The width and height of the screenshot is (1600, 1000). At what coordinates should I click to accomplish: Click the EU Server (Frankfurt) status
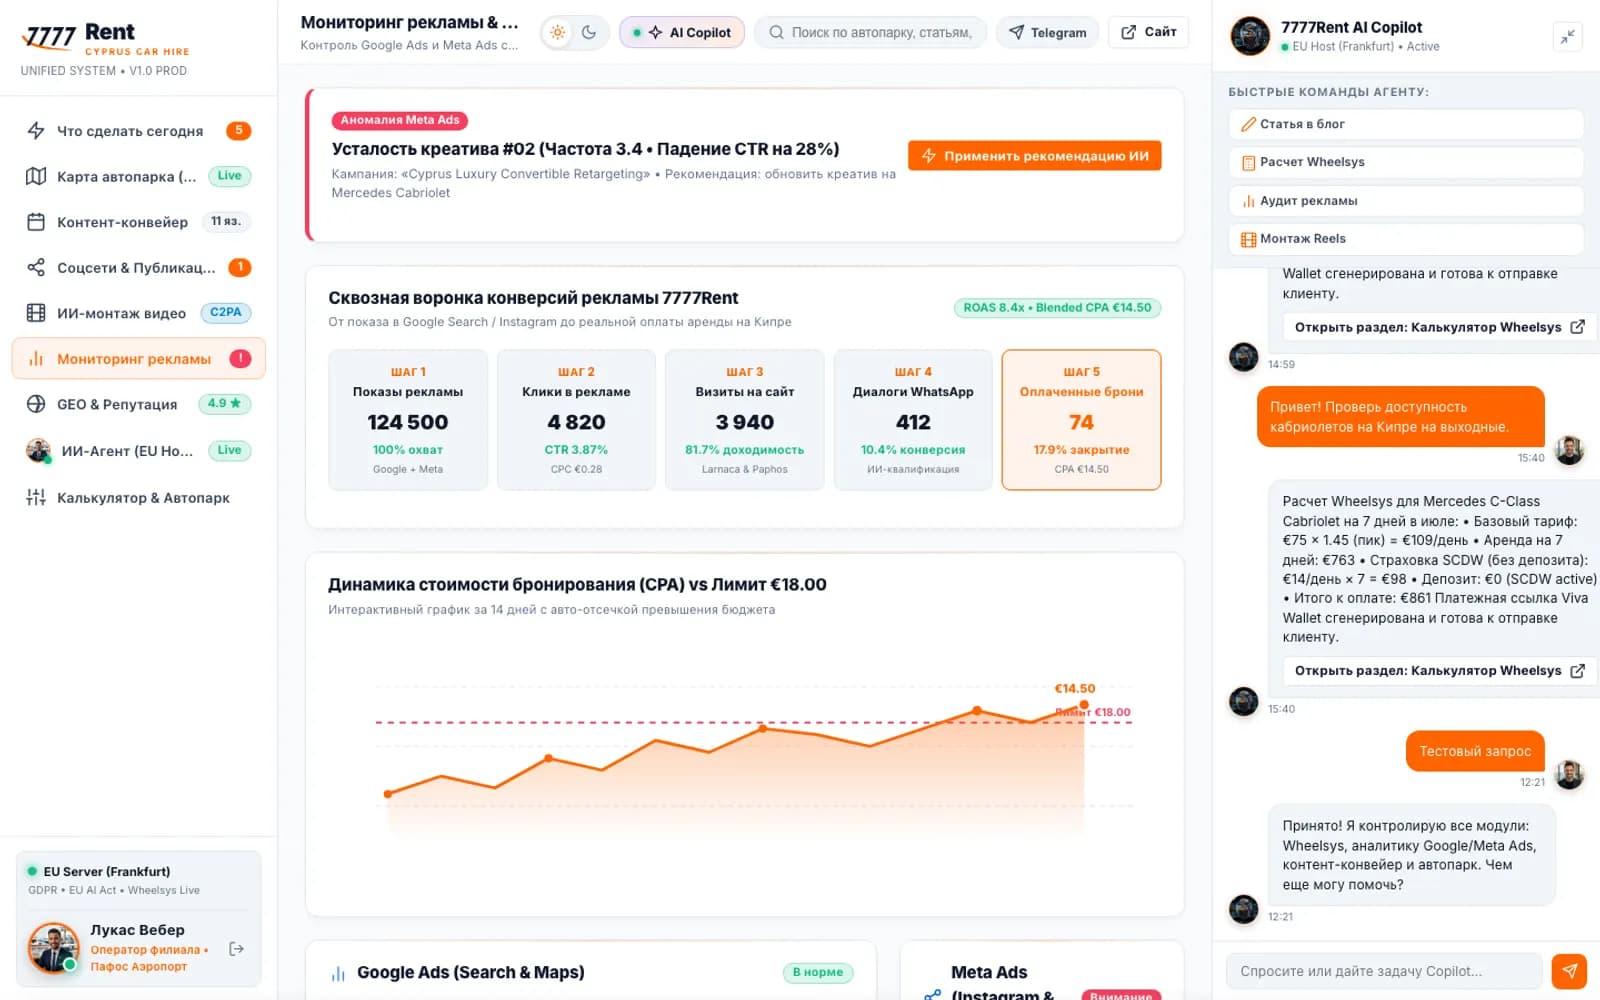click(x=99, y=871)
